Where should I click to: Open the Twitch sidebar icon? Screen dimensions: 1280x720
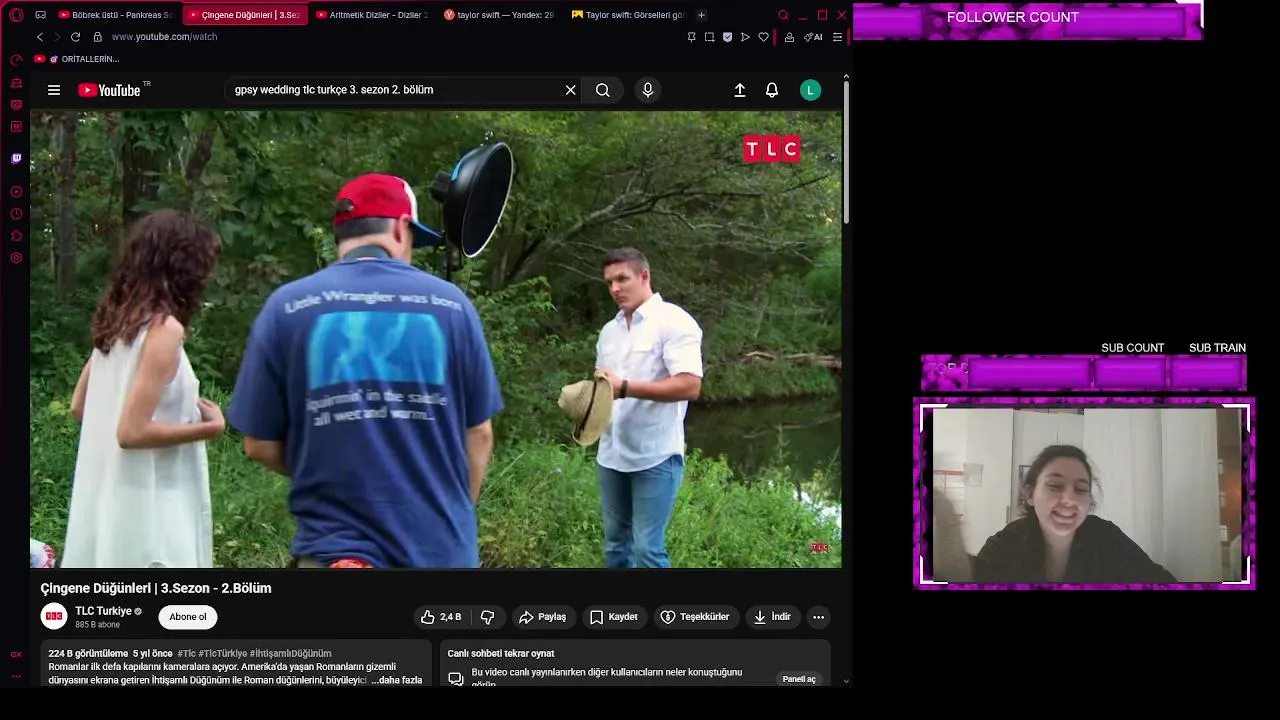pyautogui.click(x=16, y=158)
